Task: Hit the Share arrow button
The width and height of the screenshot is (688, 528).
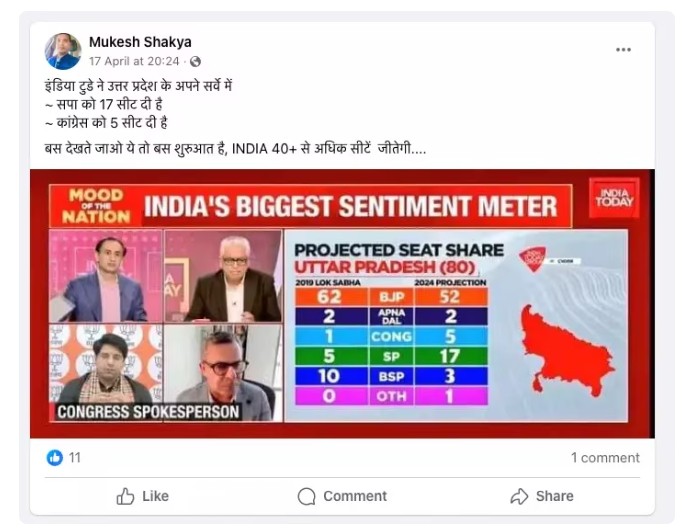Action: tap(542, 496)
